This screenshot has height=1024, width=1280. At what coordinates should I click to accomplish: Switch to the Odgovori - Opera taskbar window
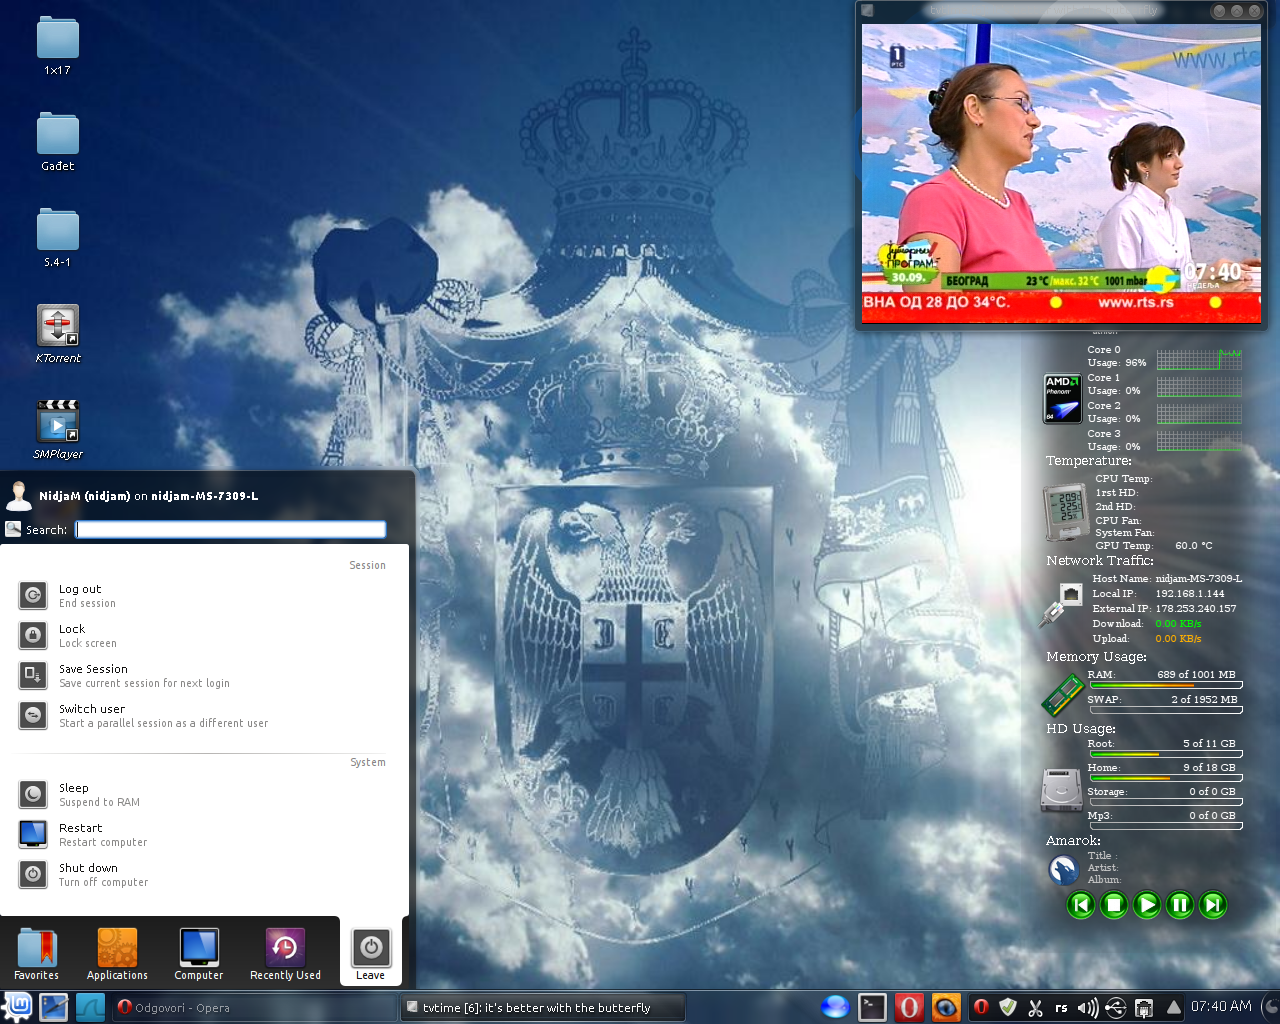point(252,1008)
